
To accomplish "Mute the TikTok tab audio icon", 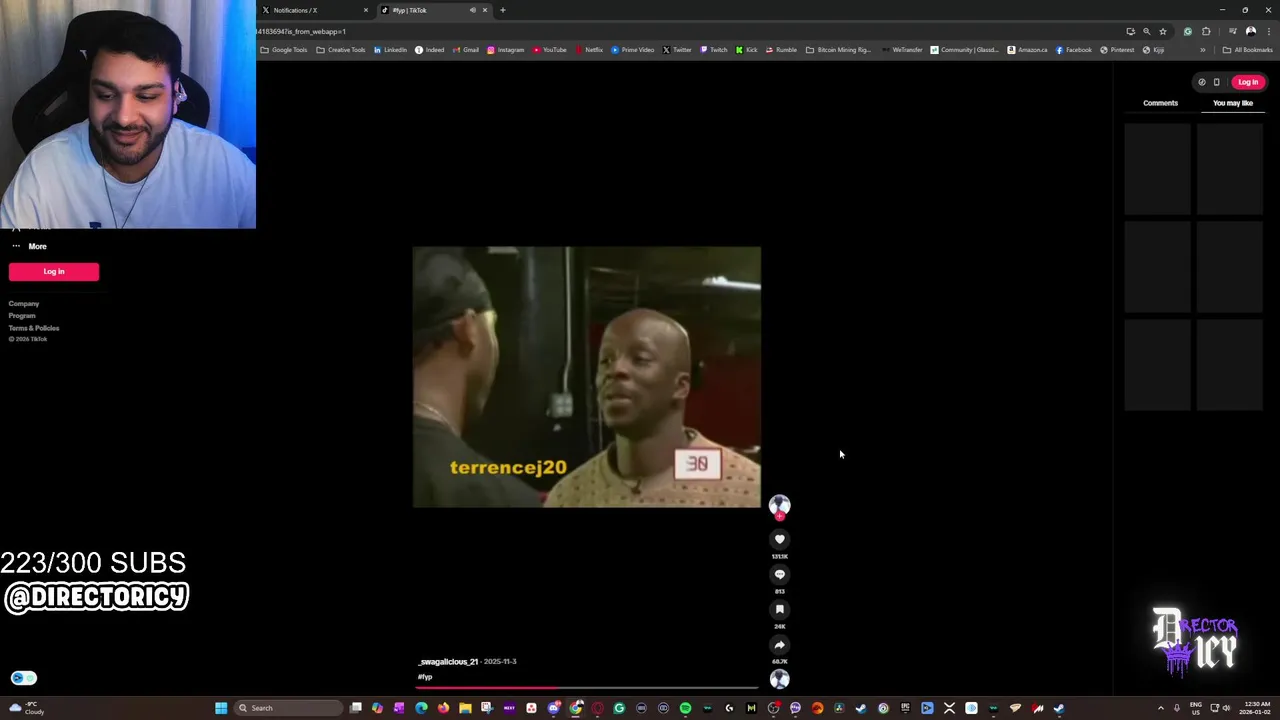I will pos(472,10).
